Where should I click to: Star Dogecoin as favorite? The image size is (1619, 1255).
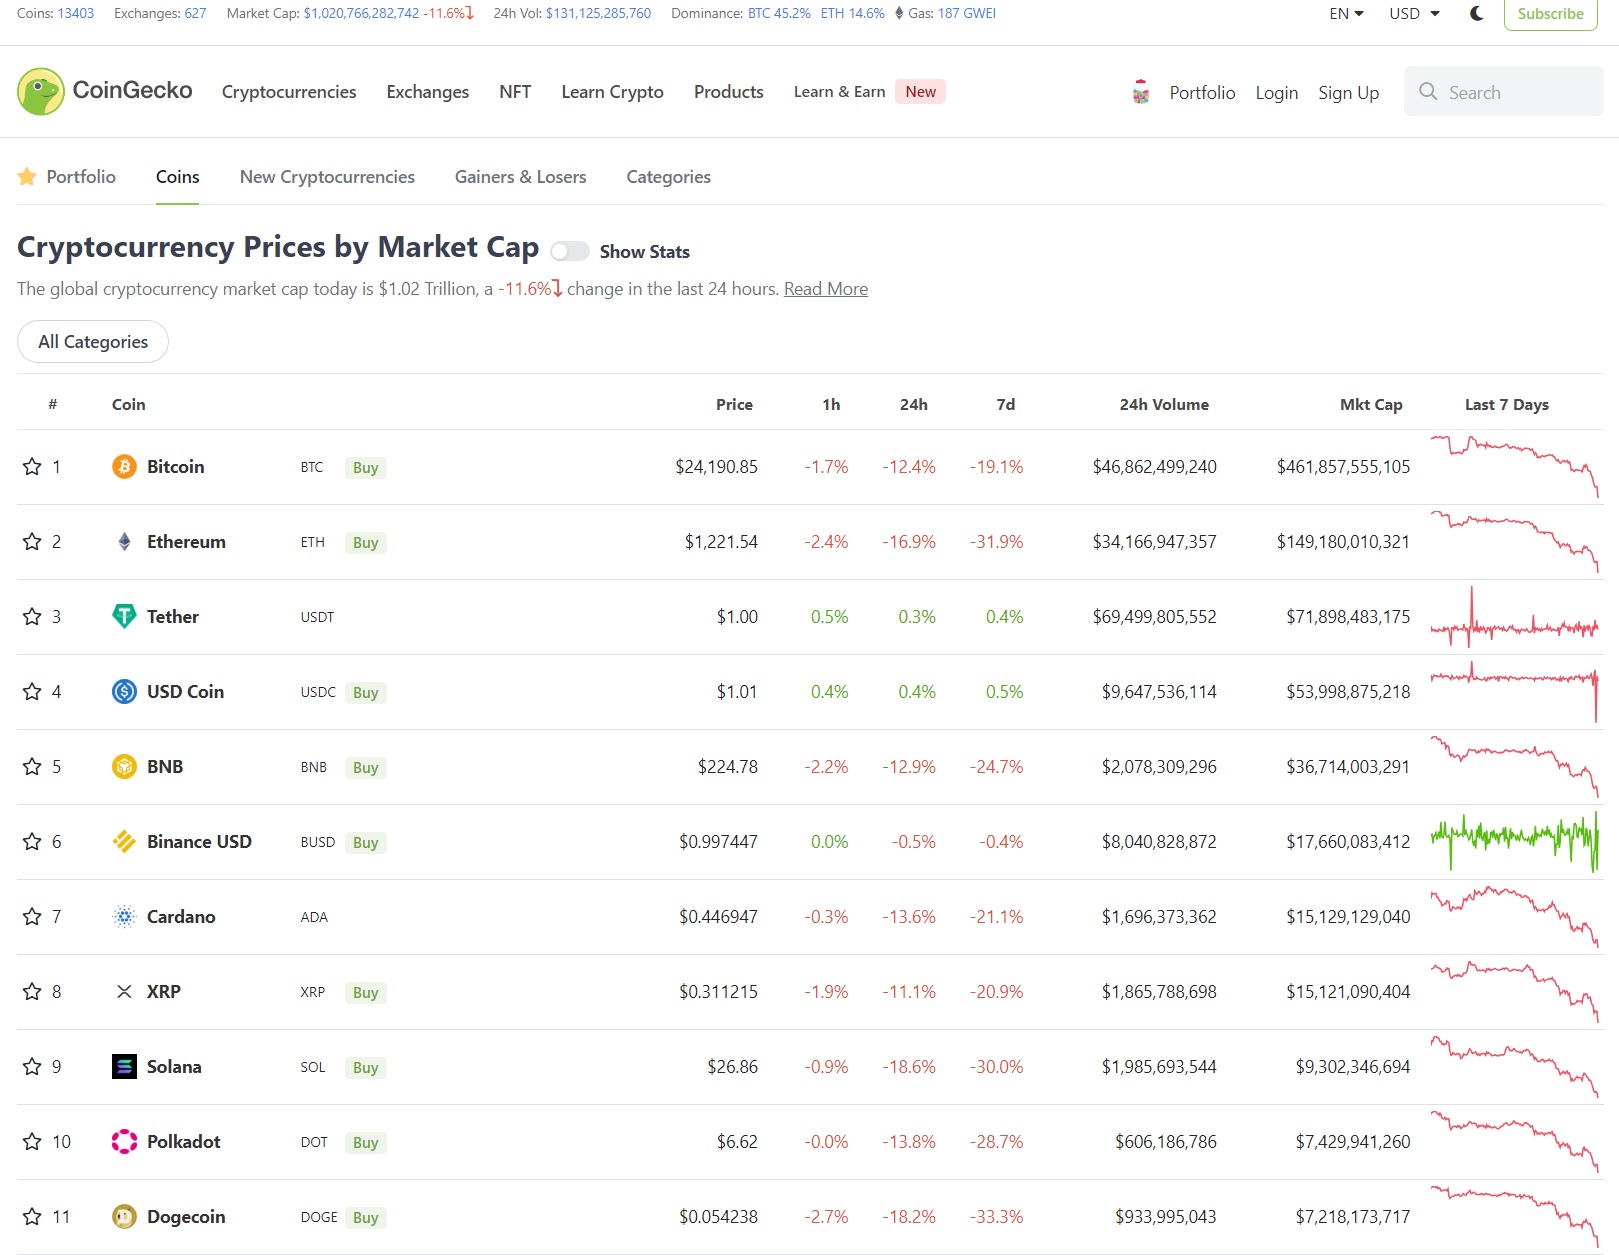[32, 1217]
